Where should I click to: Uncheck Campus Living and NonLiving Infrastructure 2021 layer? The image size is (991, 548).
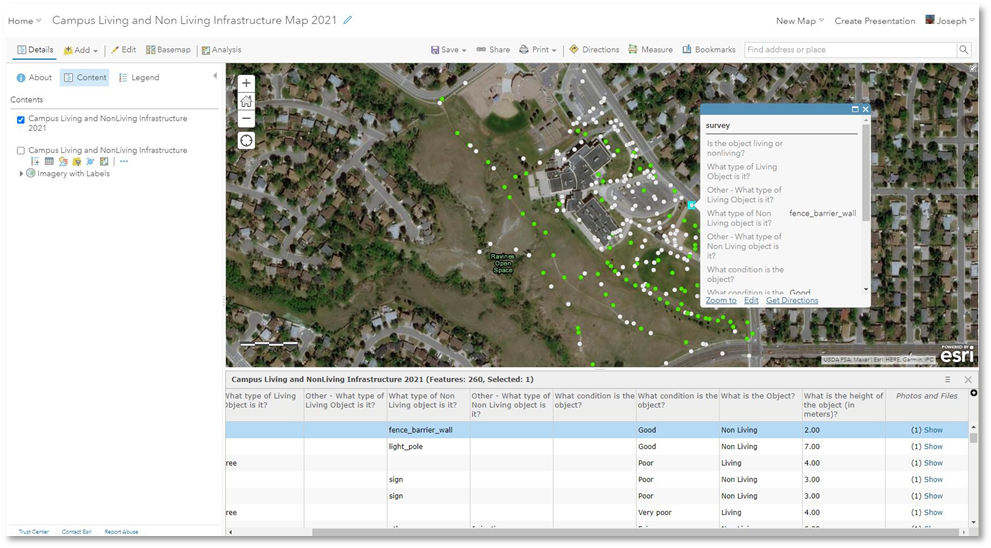(x=21, y=119)
